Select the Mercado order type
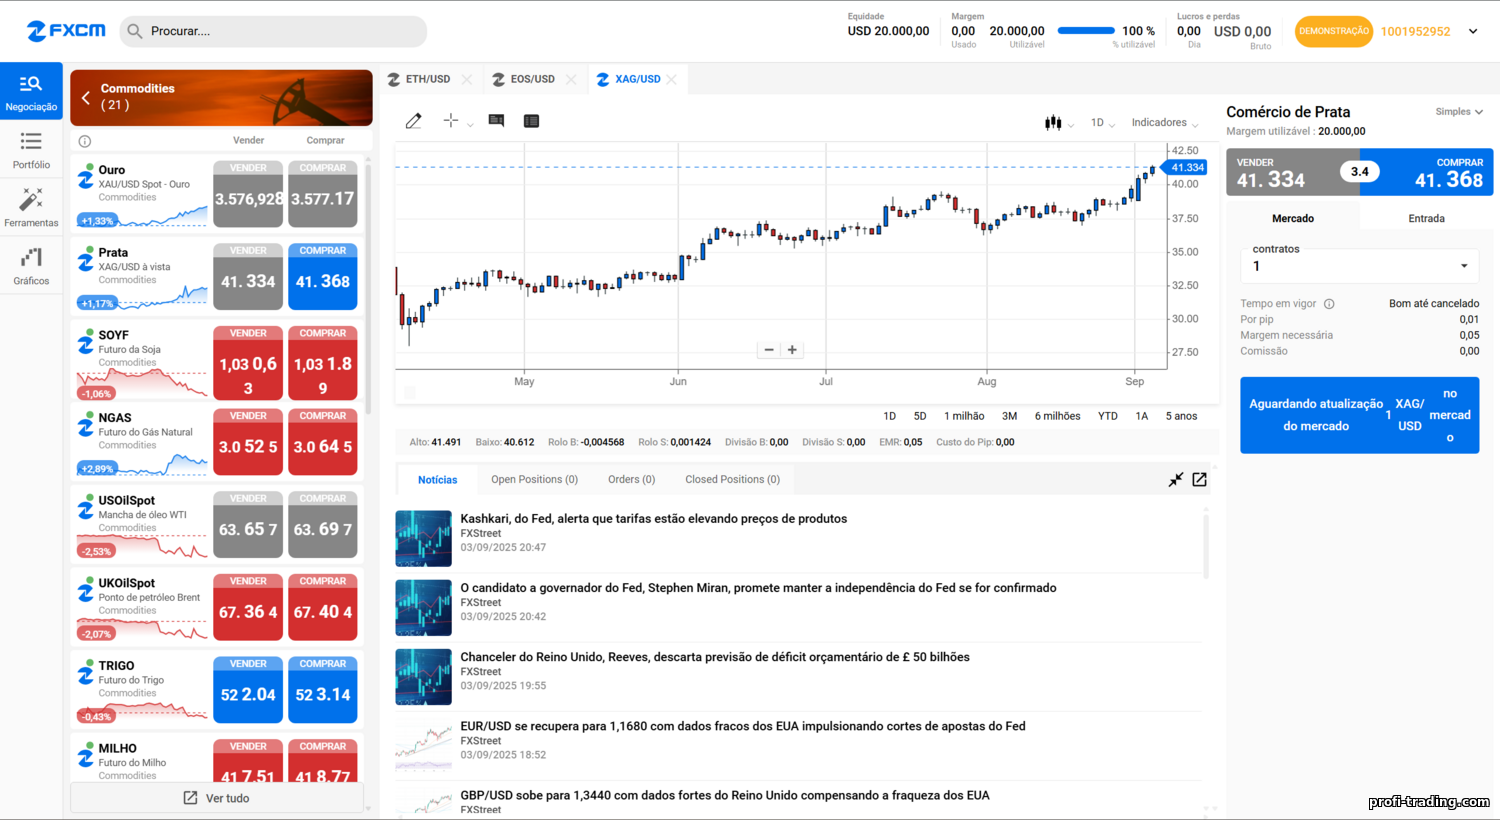 [1292, 218]
